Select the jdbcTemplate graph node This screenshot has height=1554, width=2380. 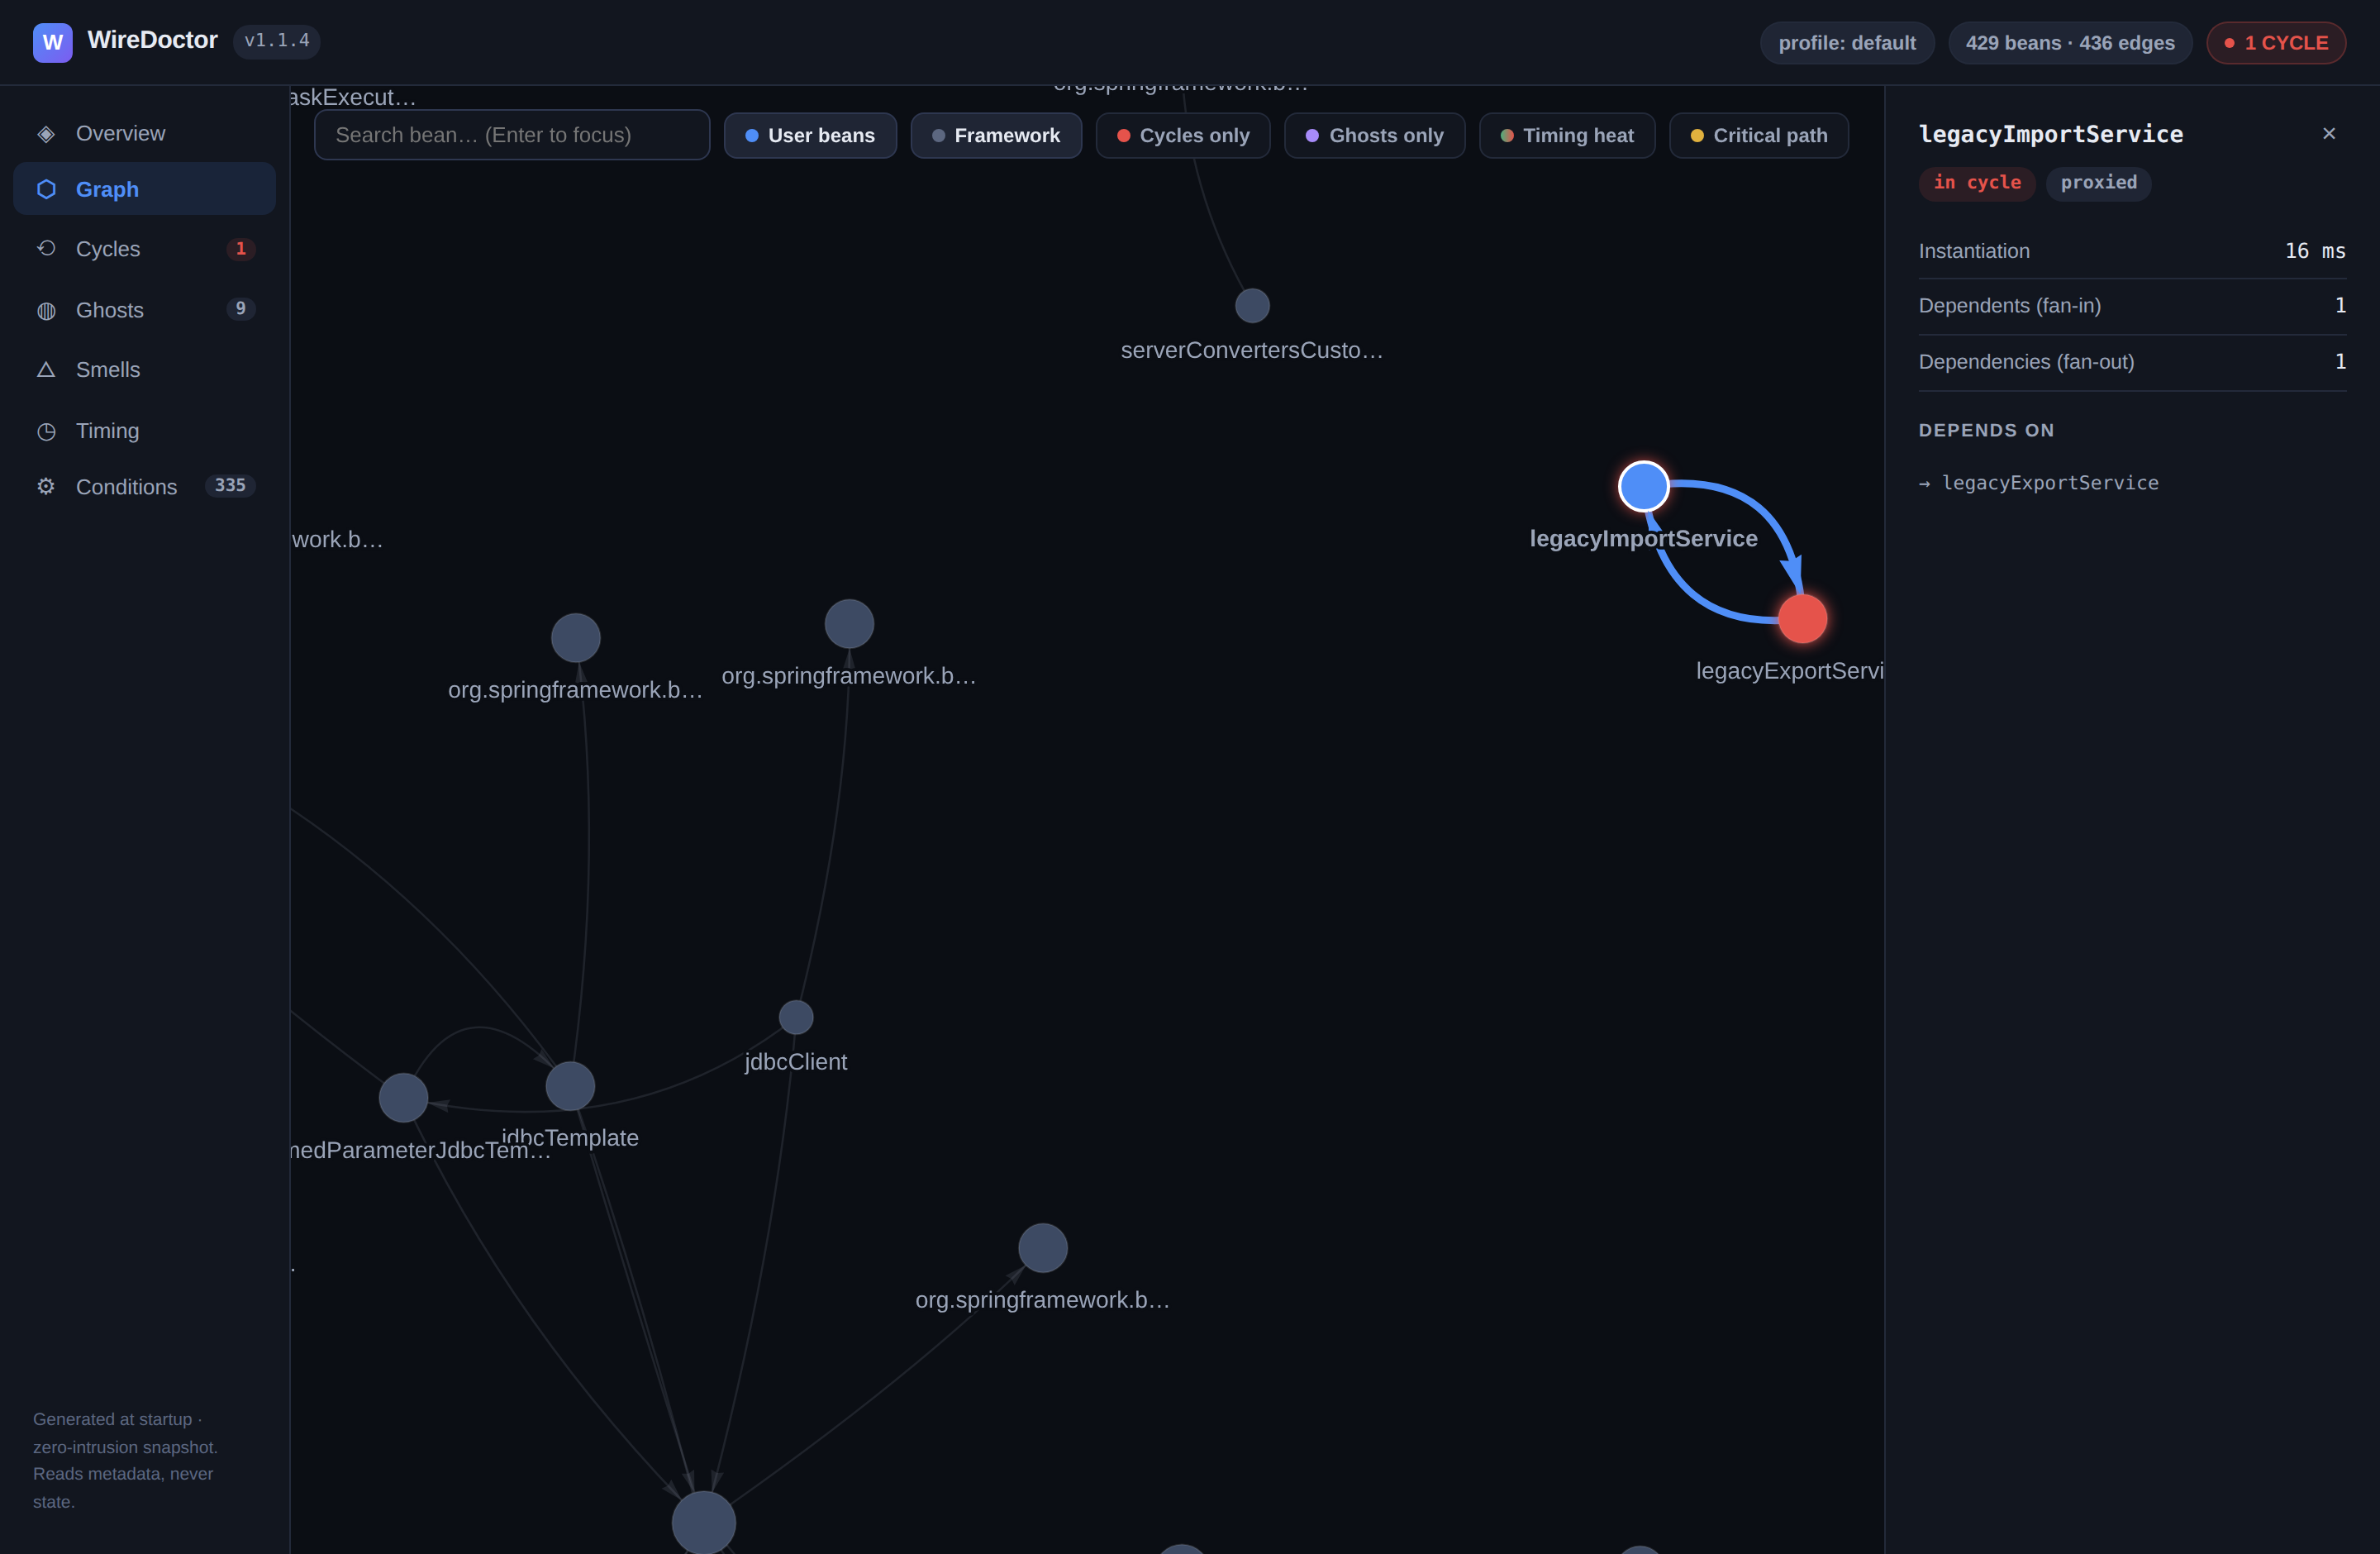click(570, 1086)
